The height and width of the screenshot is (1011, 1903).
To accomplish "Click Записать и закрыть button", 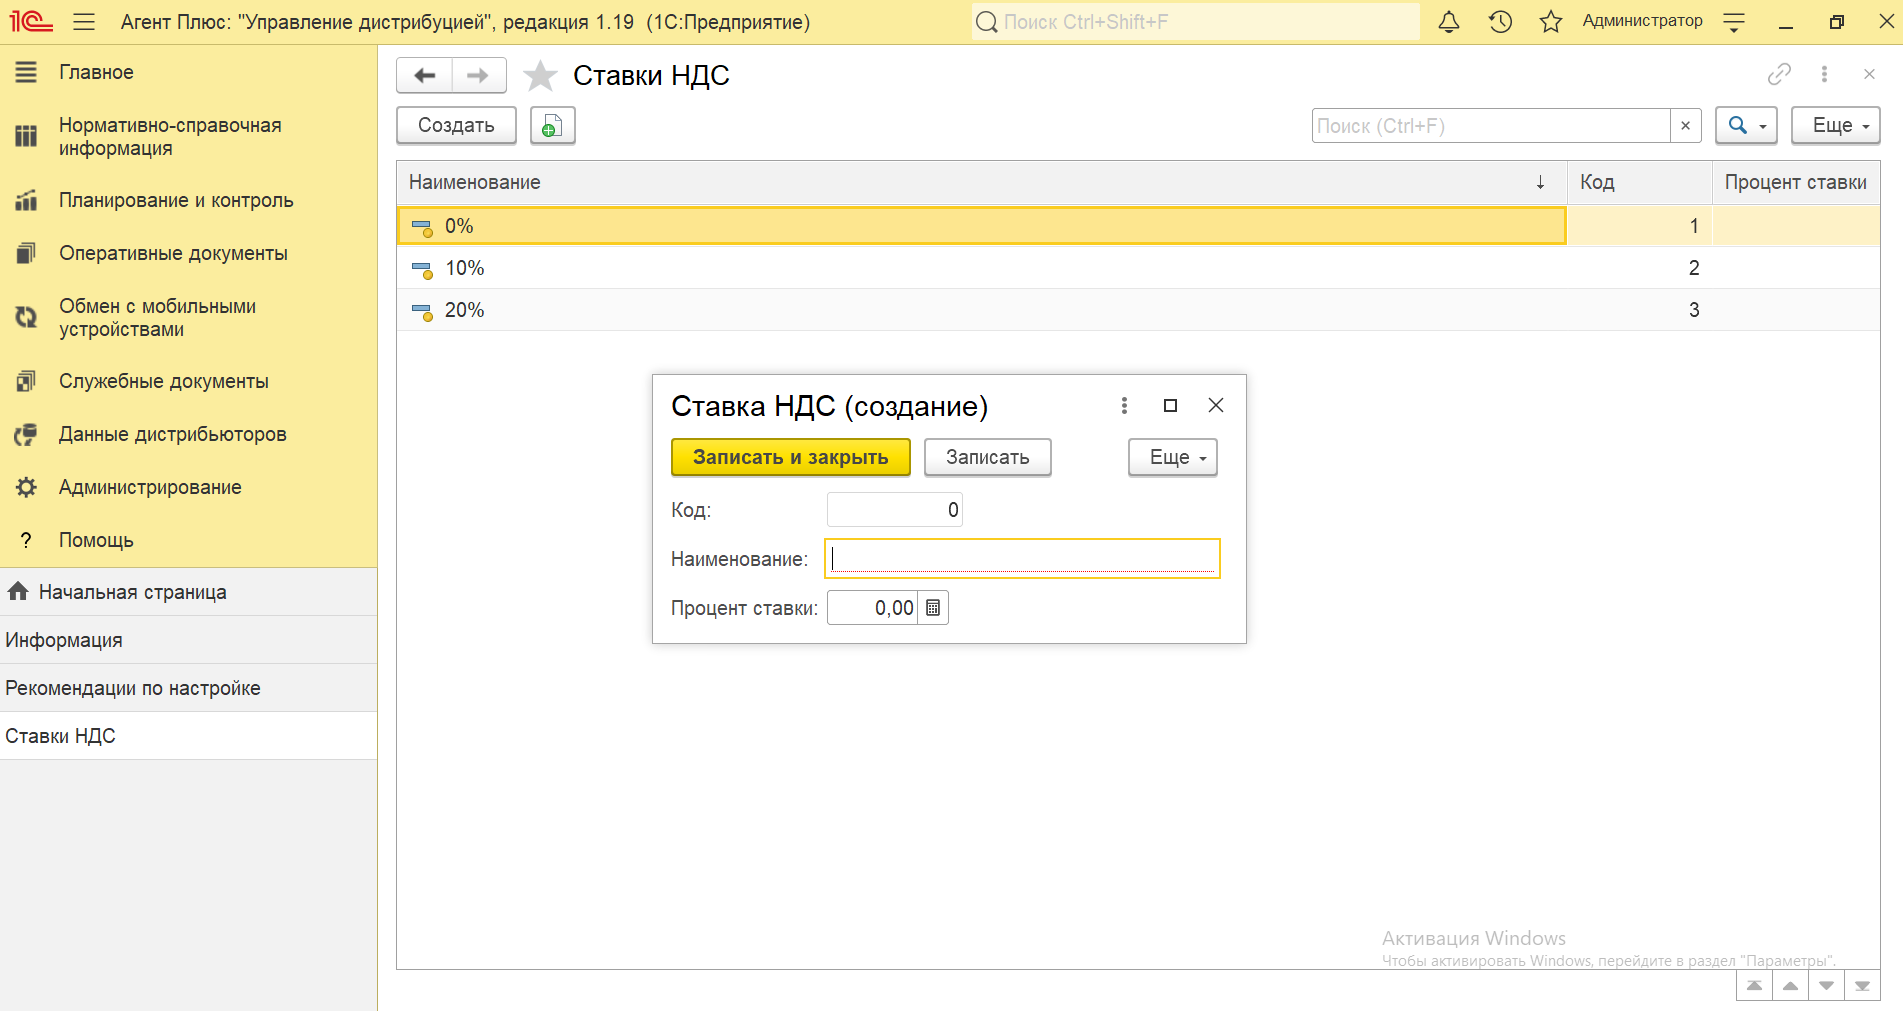I will pos(790,457).
